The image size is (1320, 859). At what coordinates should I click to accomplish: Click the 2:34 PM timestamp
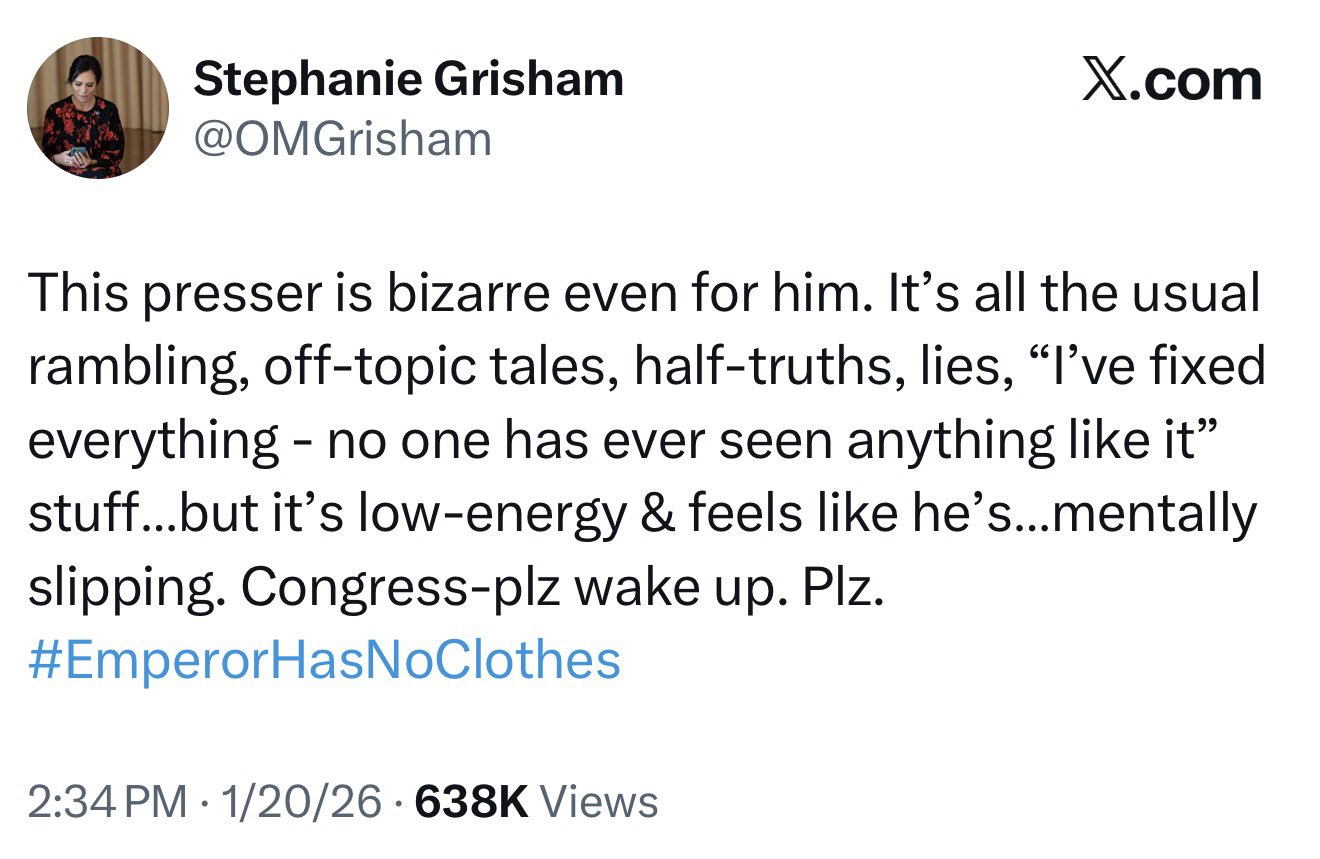click(x=107, y=802)
